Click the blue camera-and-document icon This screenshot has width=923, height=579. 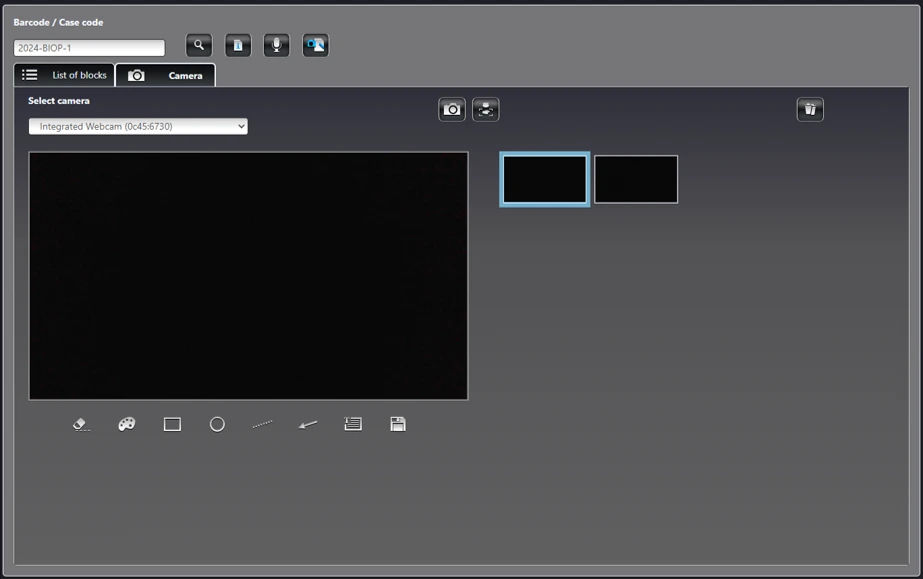click(316, 45)
